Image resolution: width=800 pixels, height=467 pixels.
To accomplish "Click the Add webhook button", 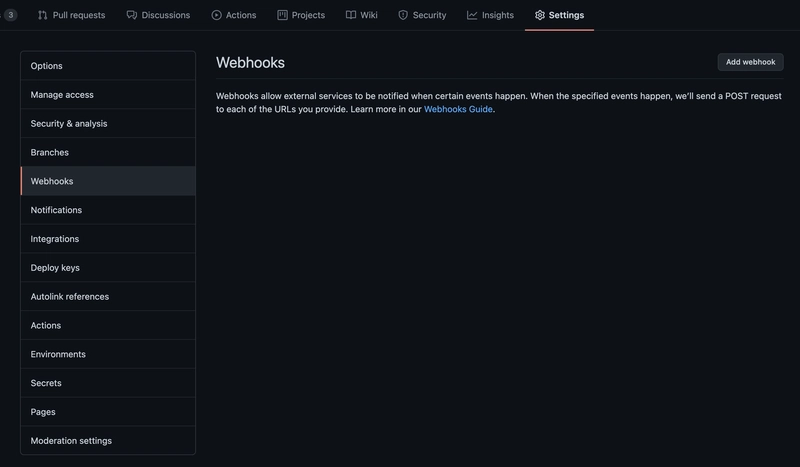I will tap(751, 62).
